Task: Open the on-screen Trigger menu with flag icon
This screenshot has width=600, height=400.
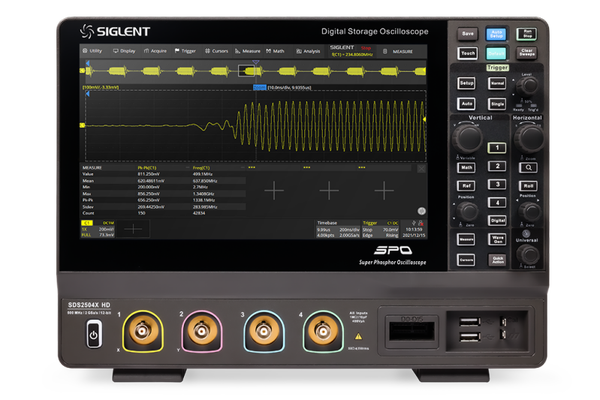Action: coord(185,51)
